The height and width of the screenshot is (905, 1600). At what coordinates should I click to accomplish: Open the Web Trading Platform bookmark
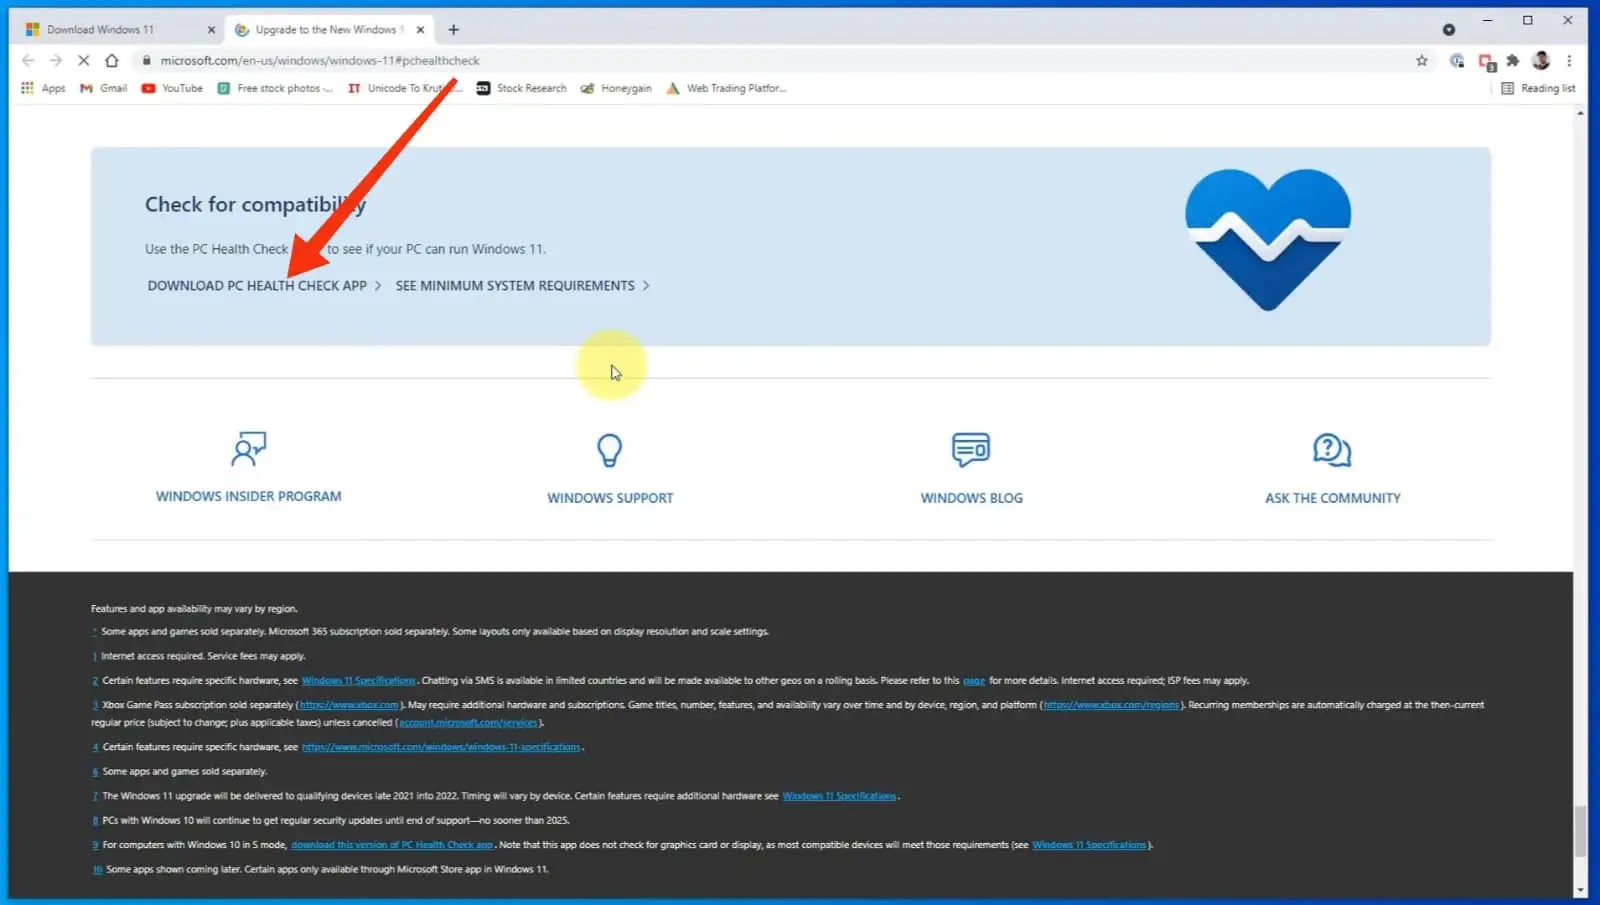(726, 88)
